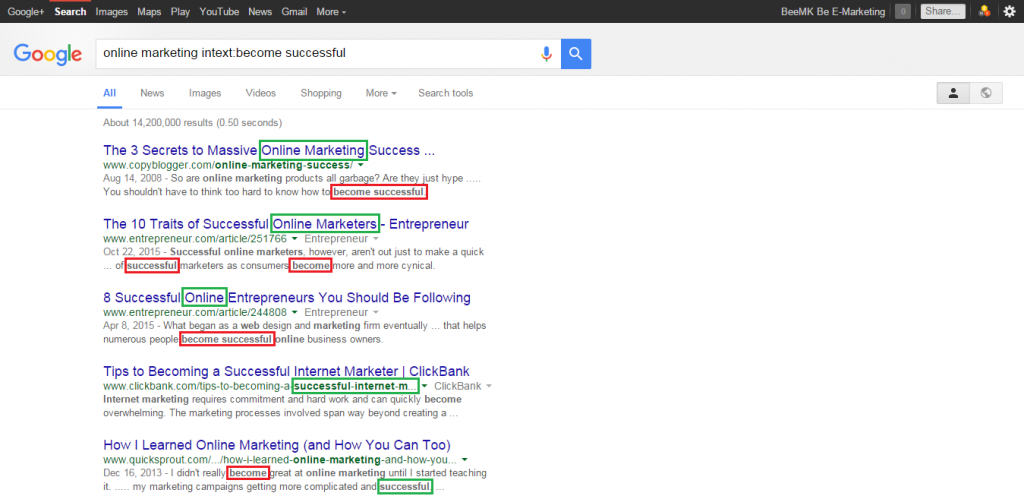The width and height of the screenshot is (1024, 496).
Task: Open Play in the top bar
Action: [x=180, y=12]
